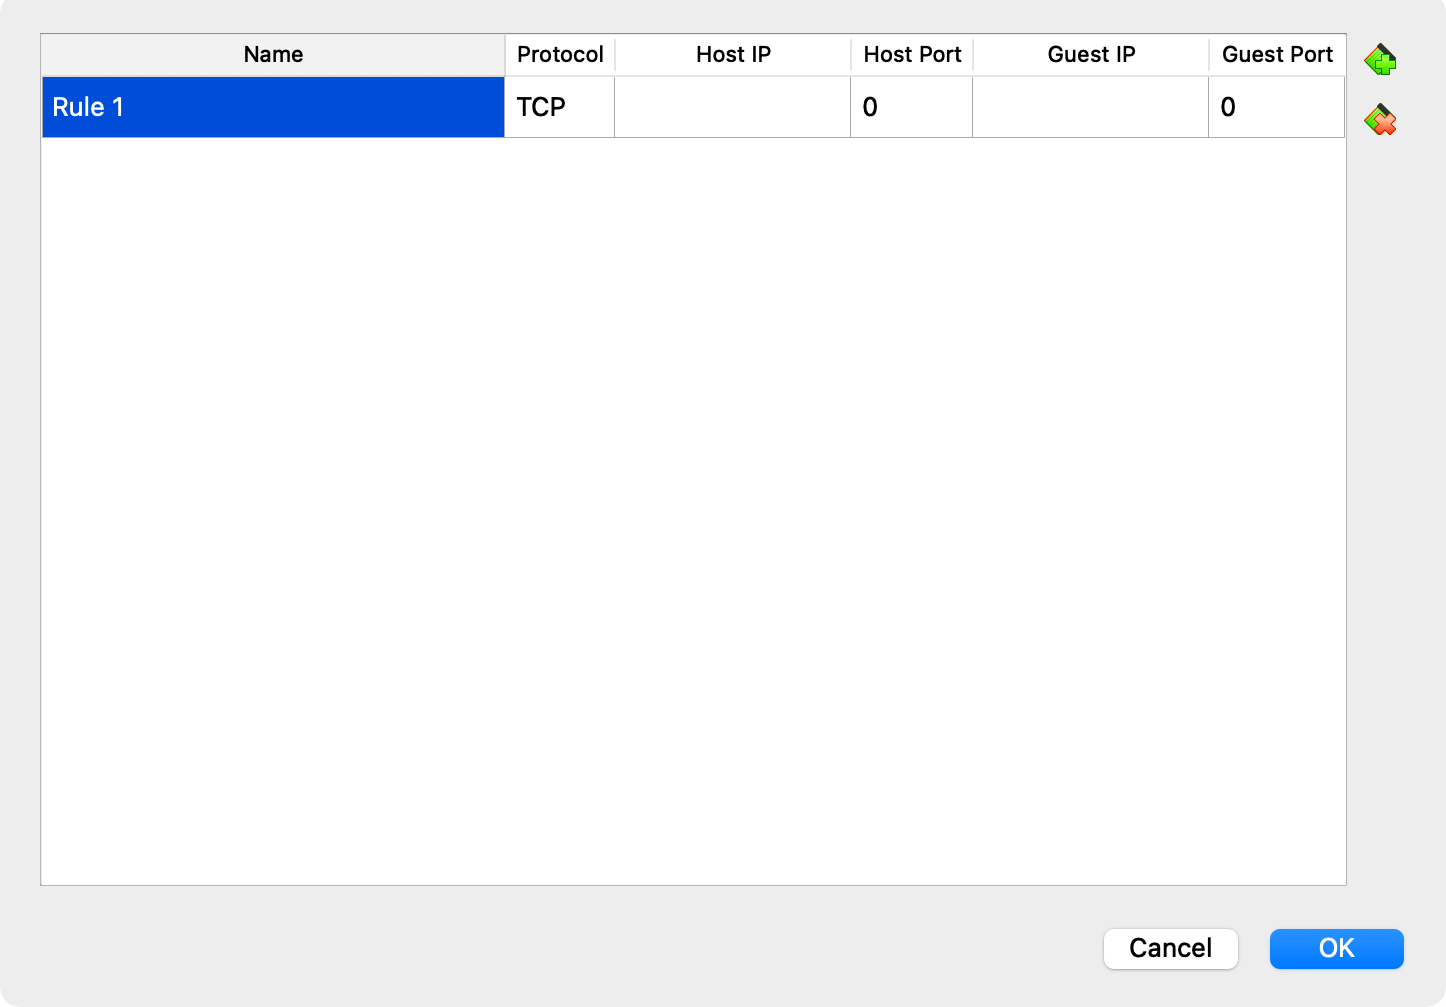Image resolution: width=1446 pixels, height=1007 pixels.
Task: Sort by the Host Port column header
Action: point(912,55)
